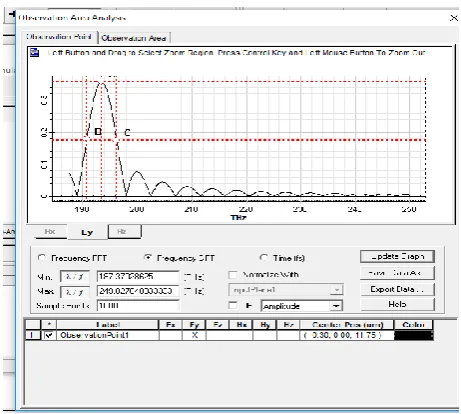The width and height of the screenshot is (461, 414).
Task: Click row number 1 header in the table
Action: tap(33, 335)
